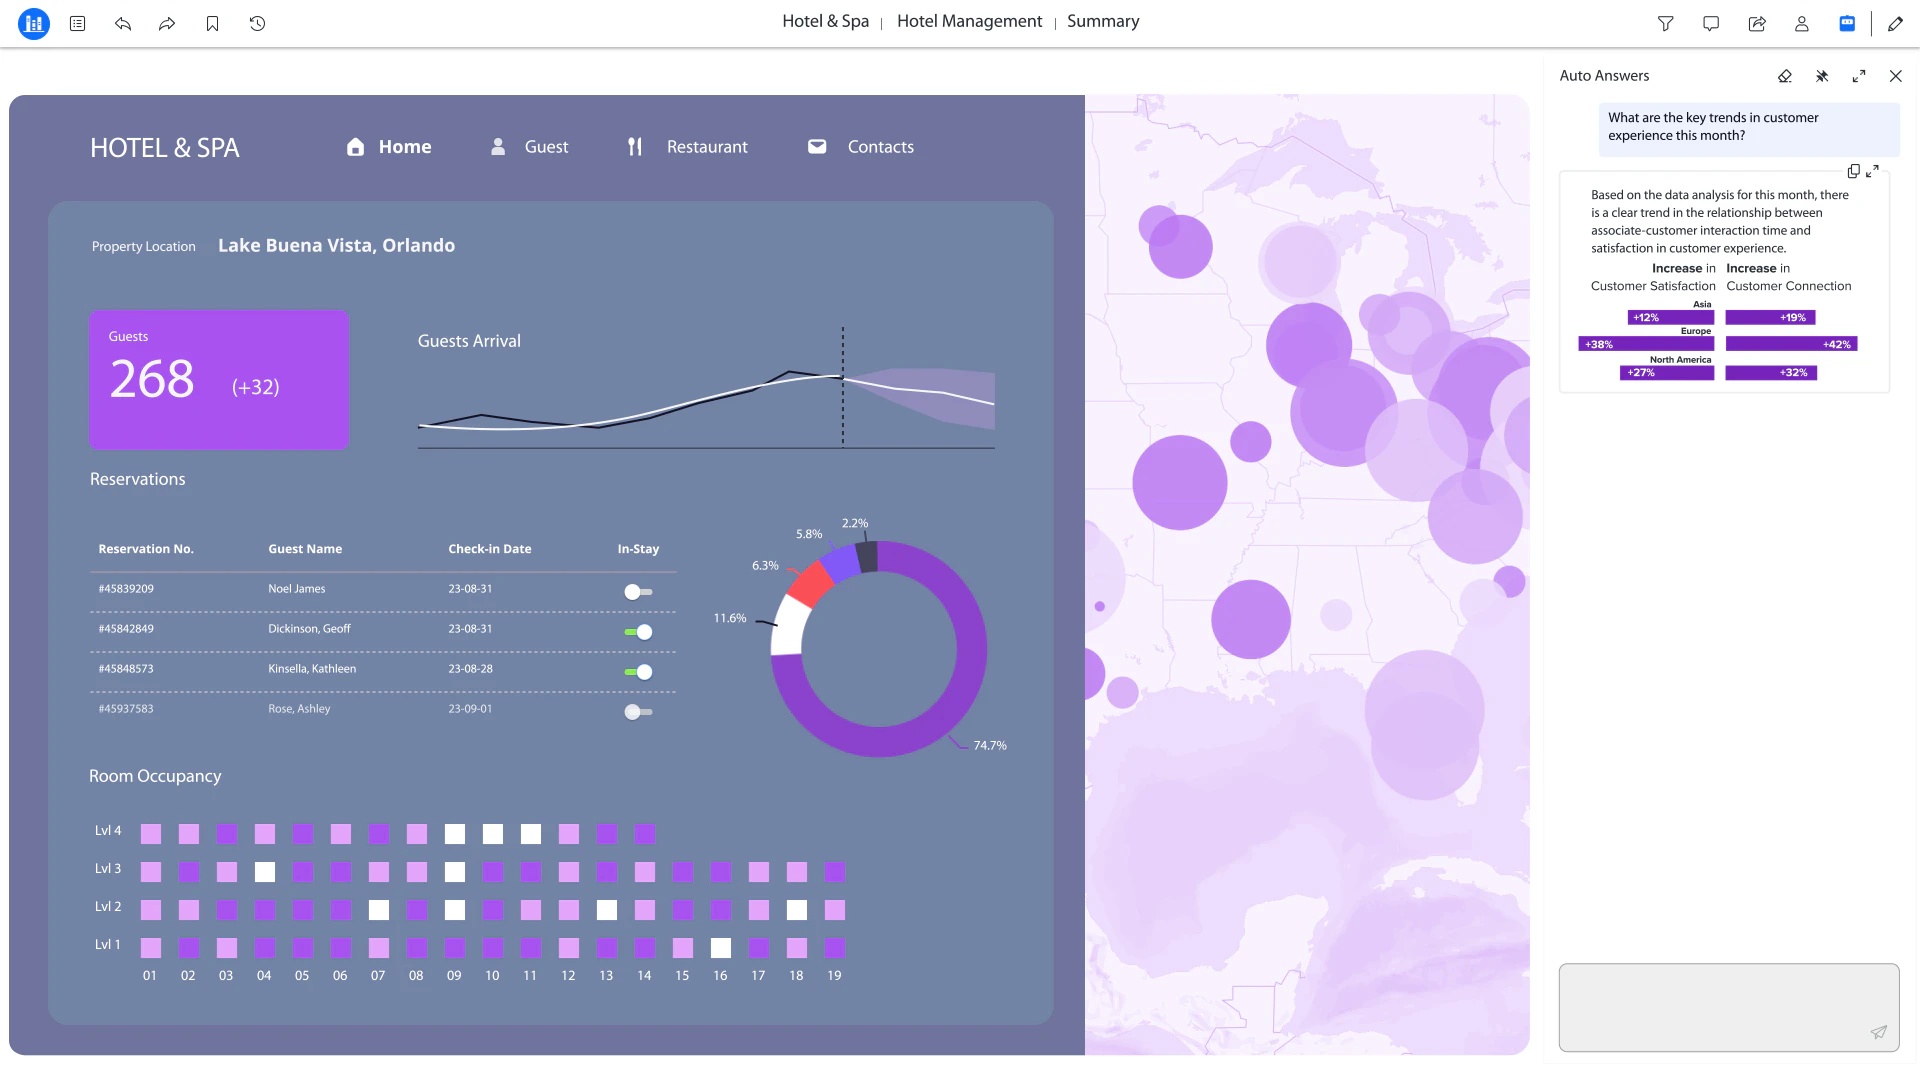
Task: Open the filter options
Action: [1666, 23]
